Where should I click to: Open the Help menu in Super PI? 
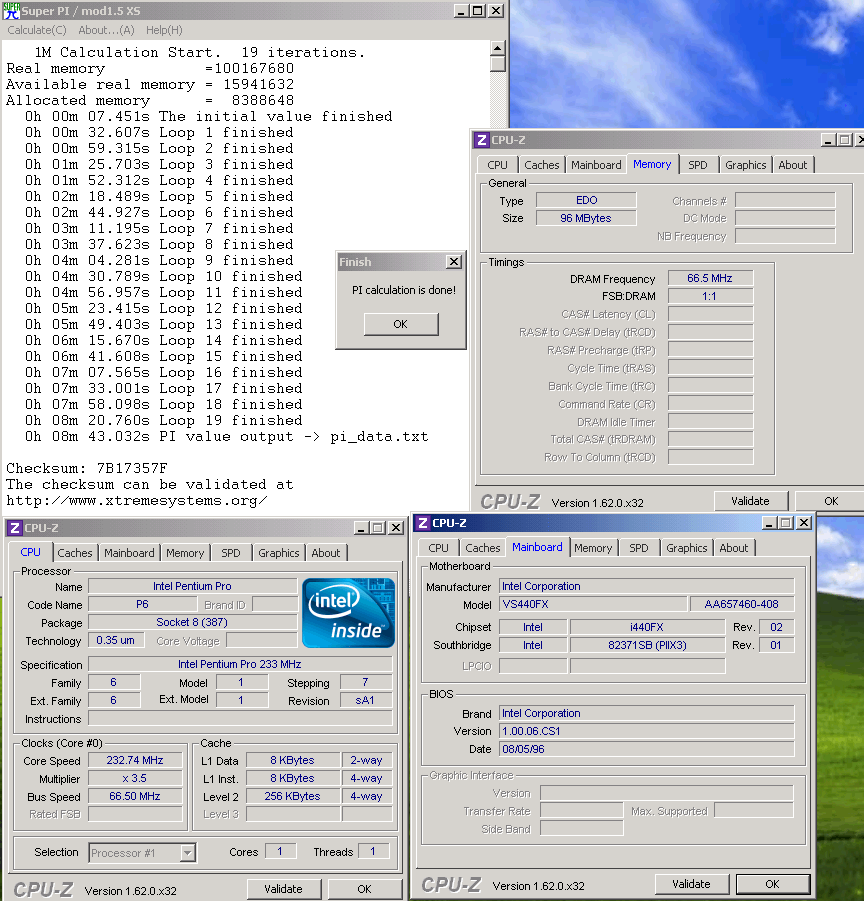tap(164, 30)
